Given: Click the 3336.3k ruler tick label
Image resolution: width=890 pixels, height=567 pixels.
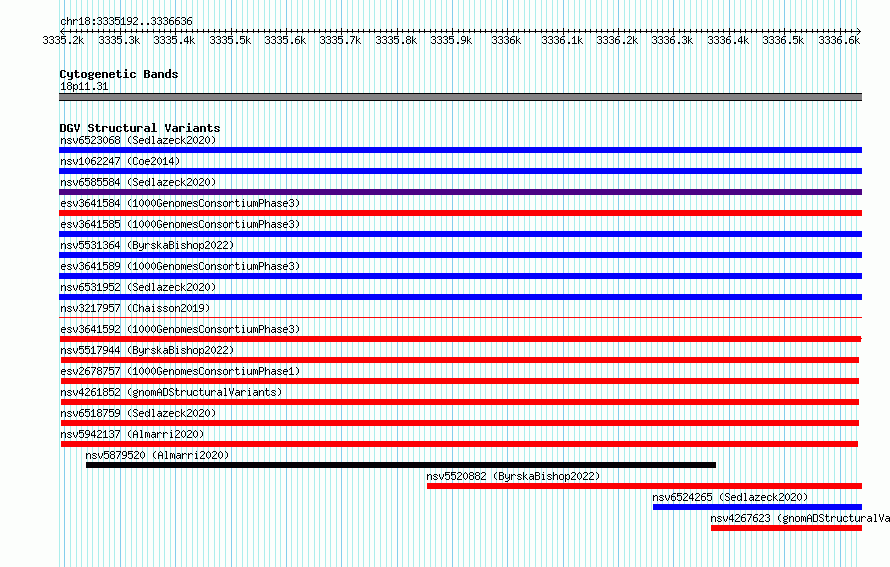Looking at the screenshot, I should click(672, 40).
